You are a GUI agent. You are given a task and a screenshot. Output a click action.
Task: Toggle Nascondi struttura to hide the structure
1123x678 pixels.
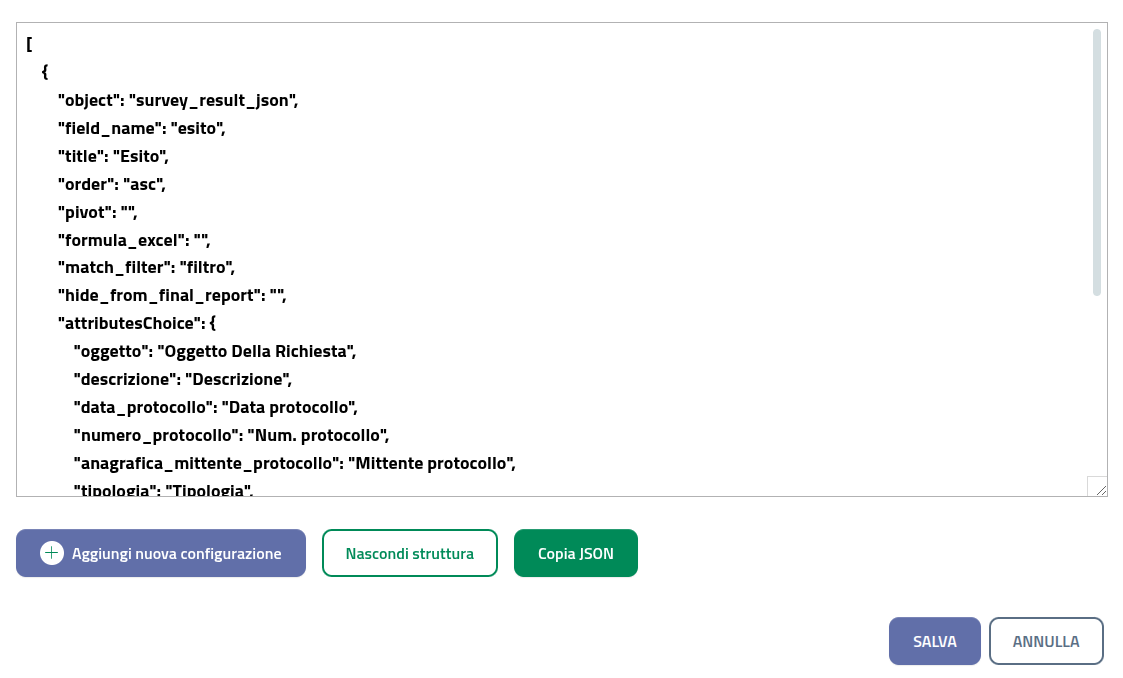tap(409, 553)
